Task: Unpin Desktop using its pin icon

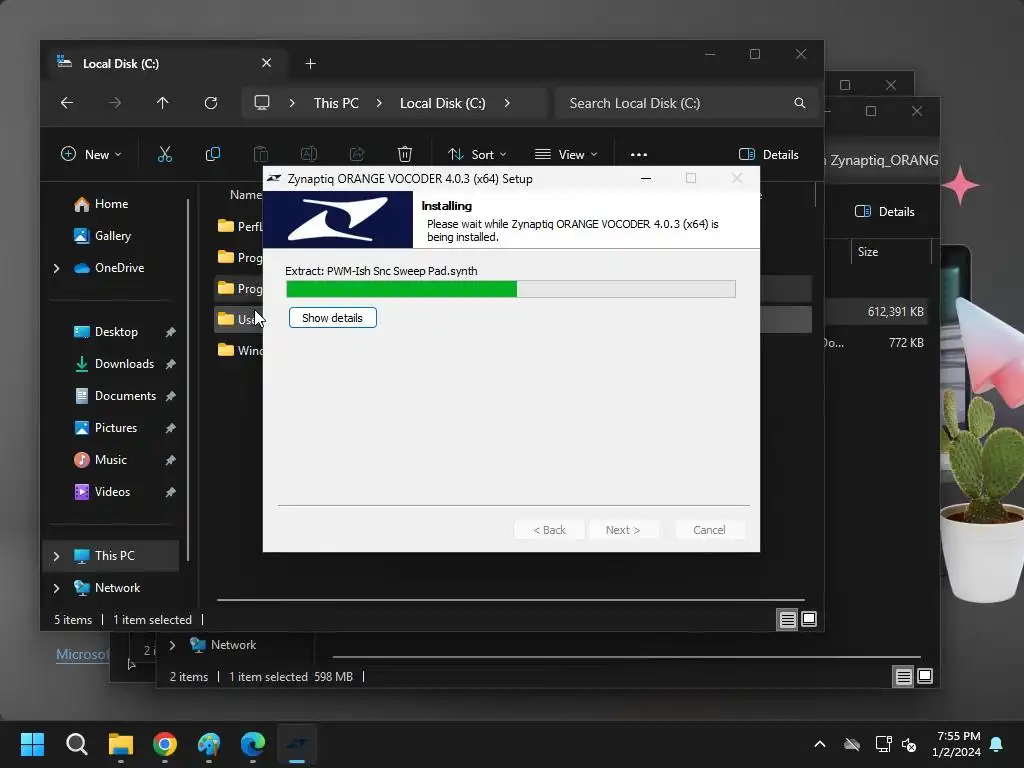Action: 170,332
